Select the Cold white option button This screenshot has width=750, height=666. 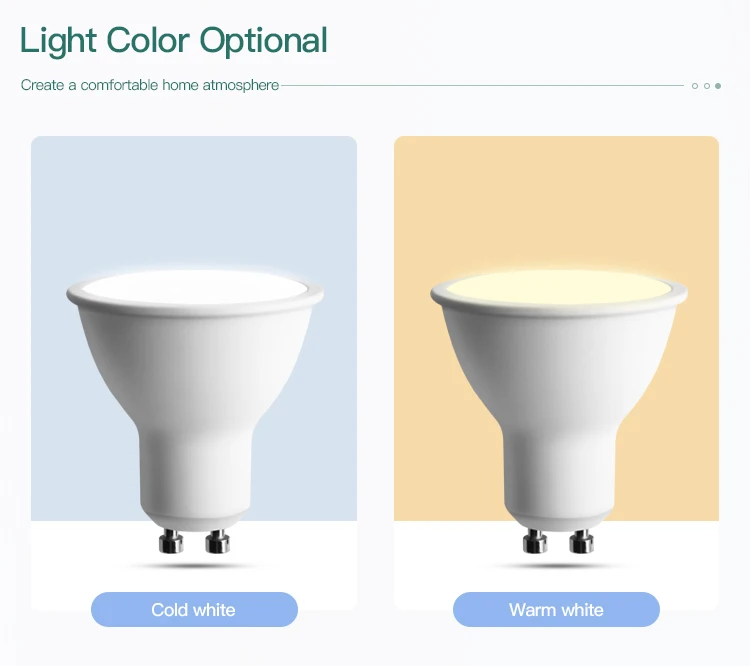point(194,610)
